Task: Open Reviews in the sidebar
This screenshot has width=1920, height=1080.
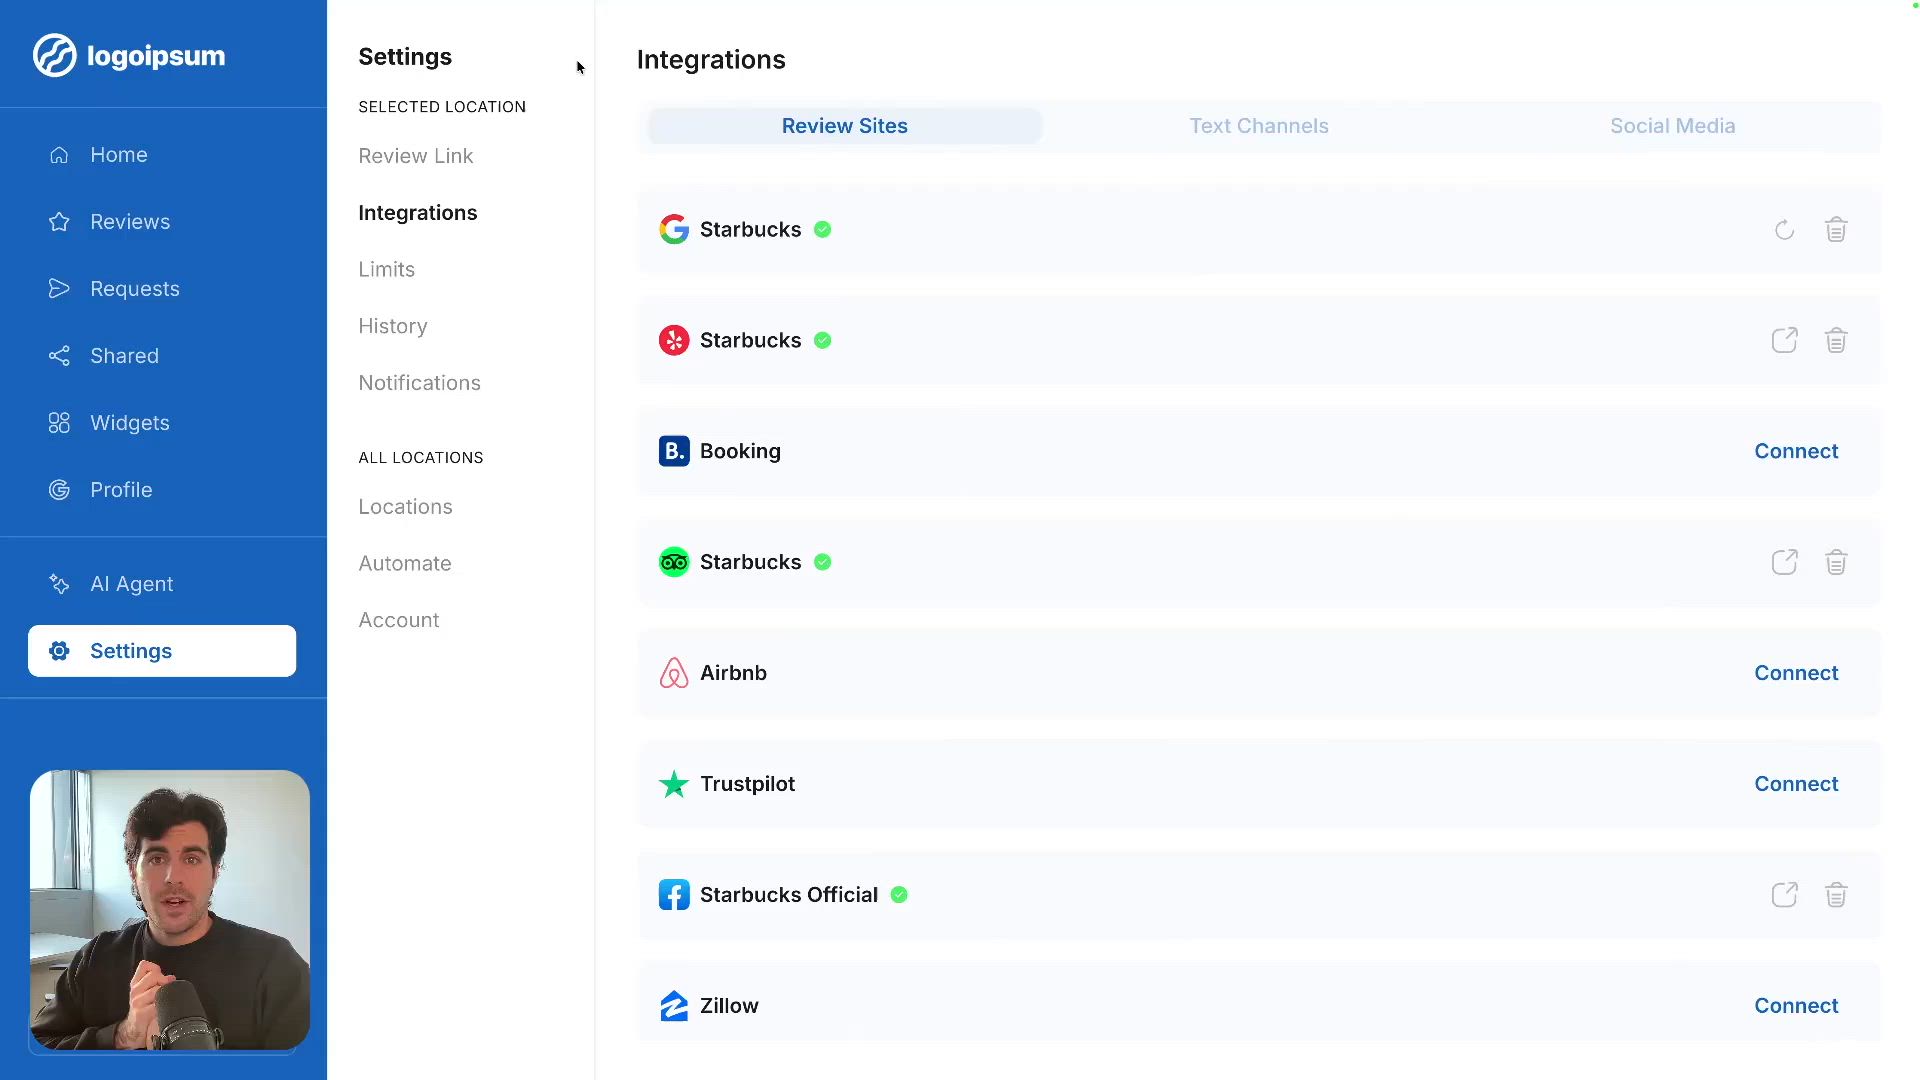Action: point(130,222)
